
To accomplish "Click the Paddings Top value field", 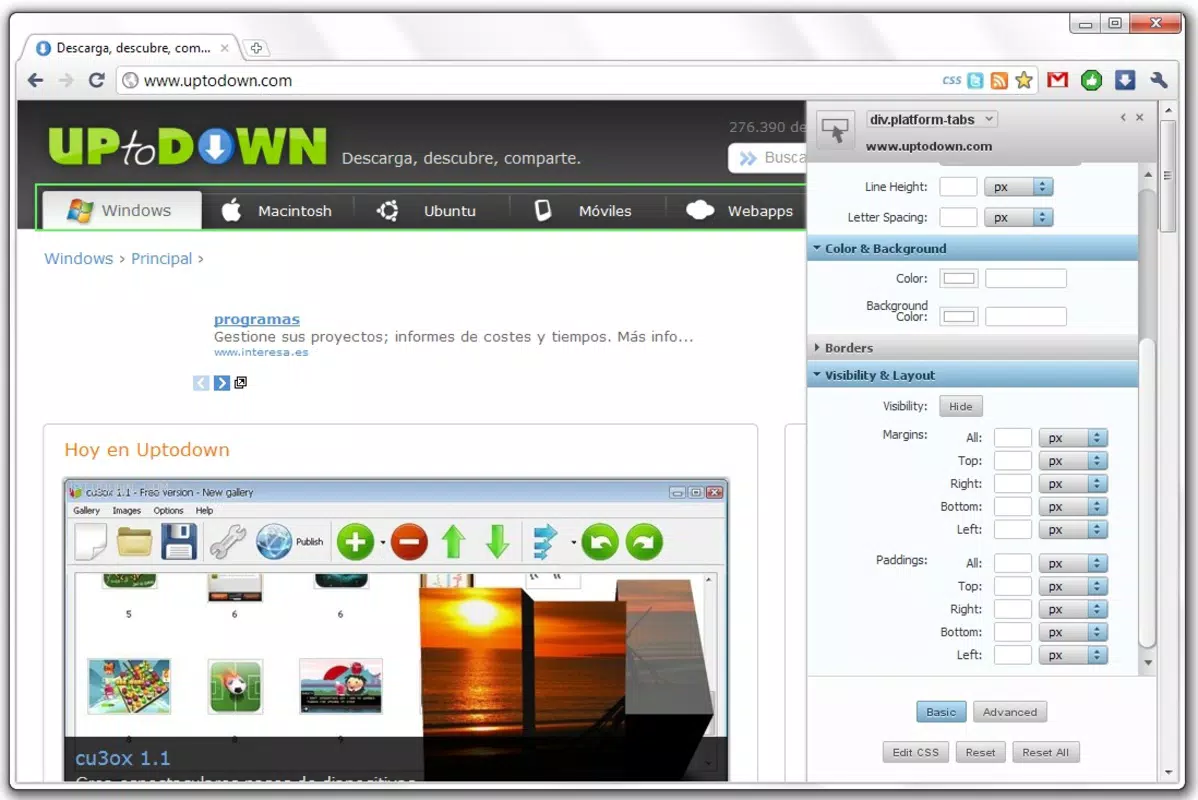I will pyautogui.click(x=1012, y=586).
